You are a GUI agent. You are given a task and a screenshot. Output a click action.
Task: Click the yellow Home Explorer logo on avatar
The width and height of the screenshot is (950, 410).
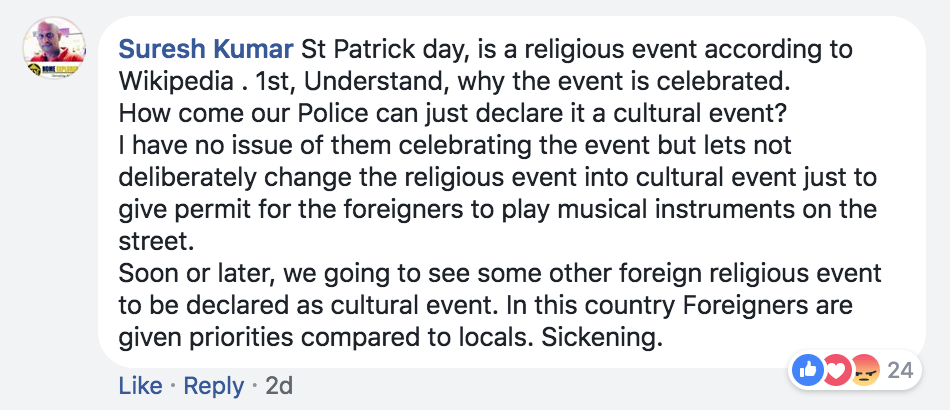[x=54, y=70]
